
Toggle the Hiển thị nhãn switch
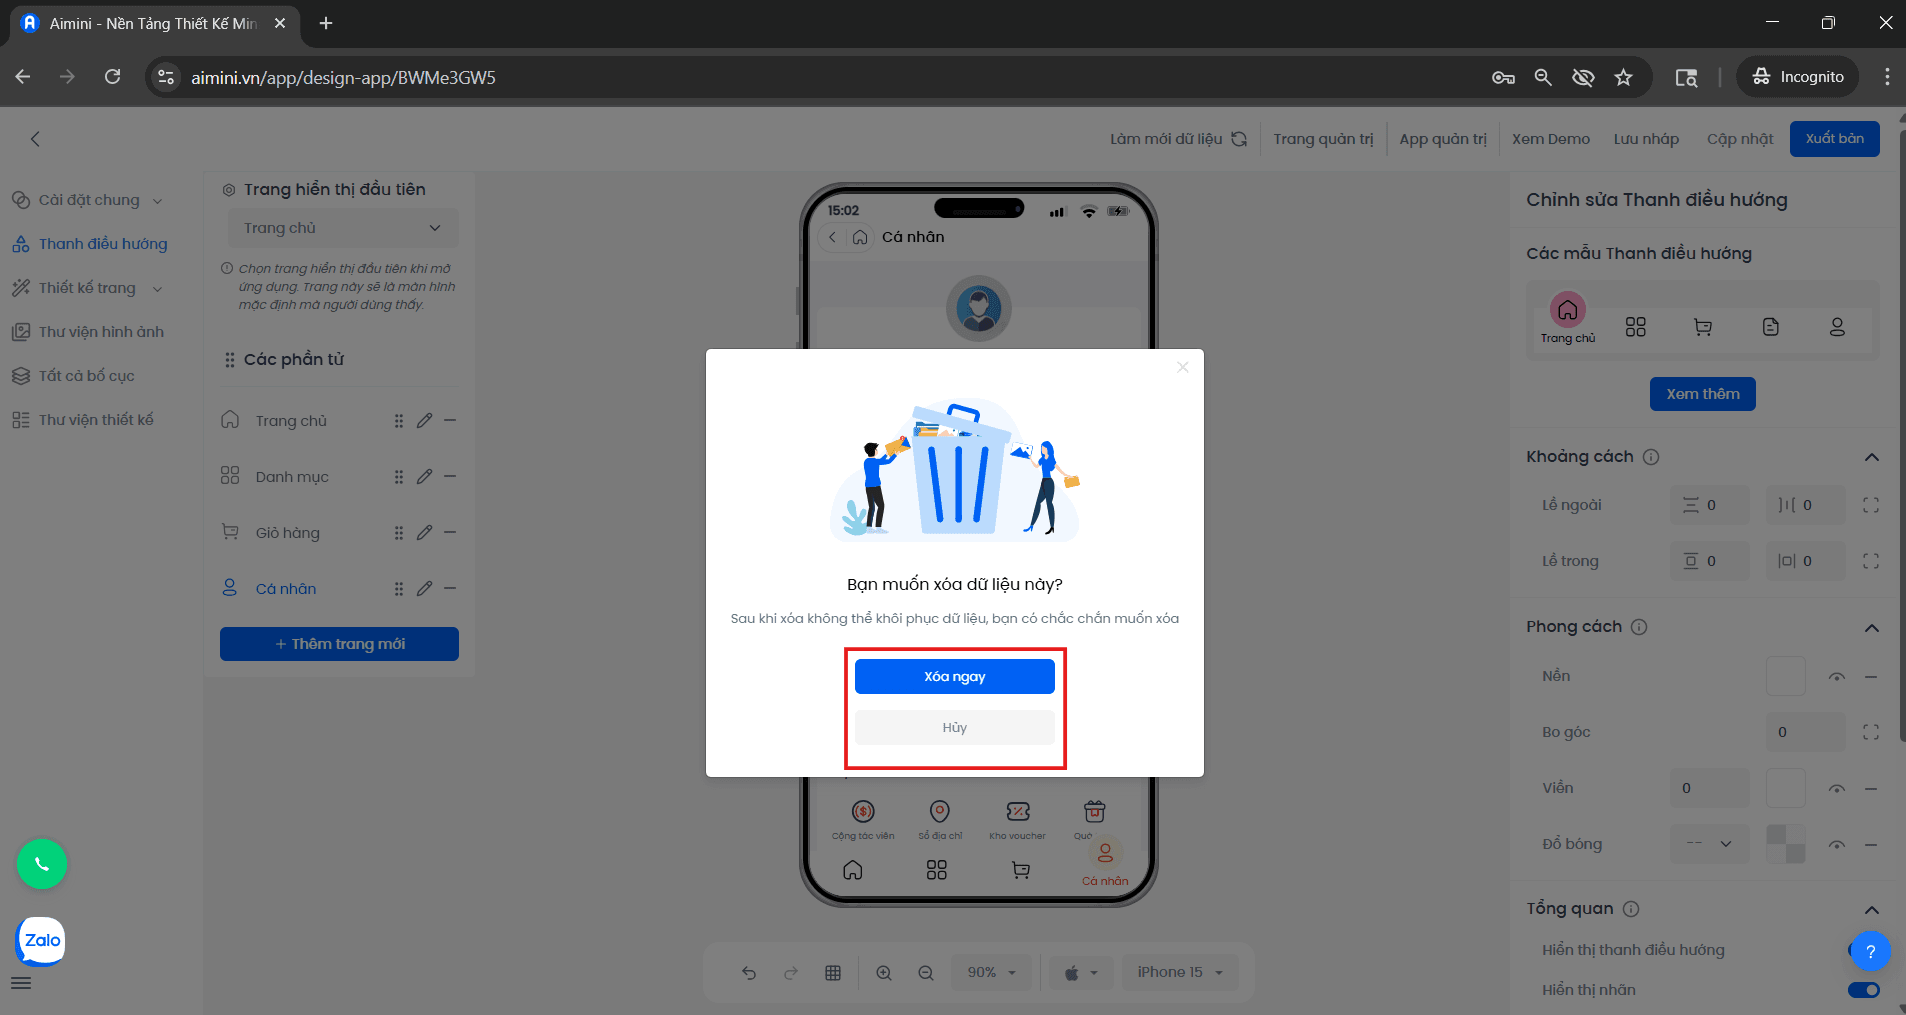1863,990
